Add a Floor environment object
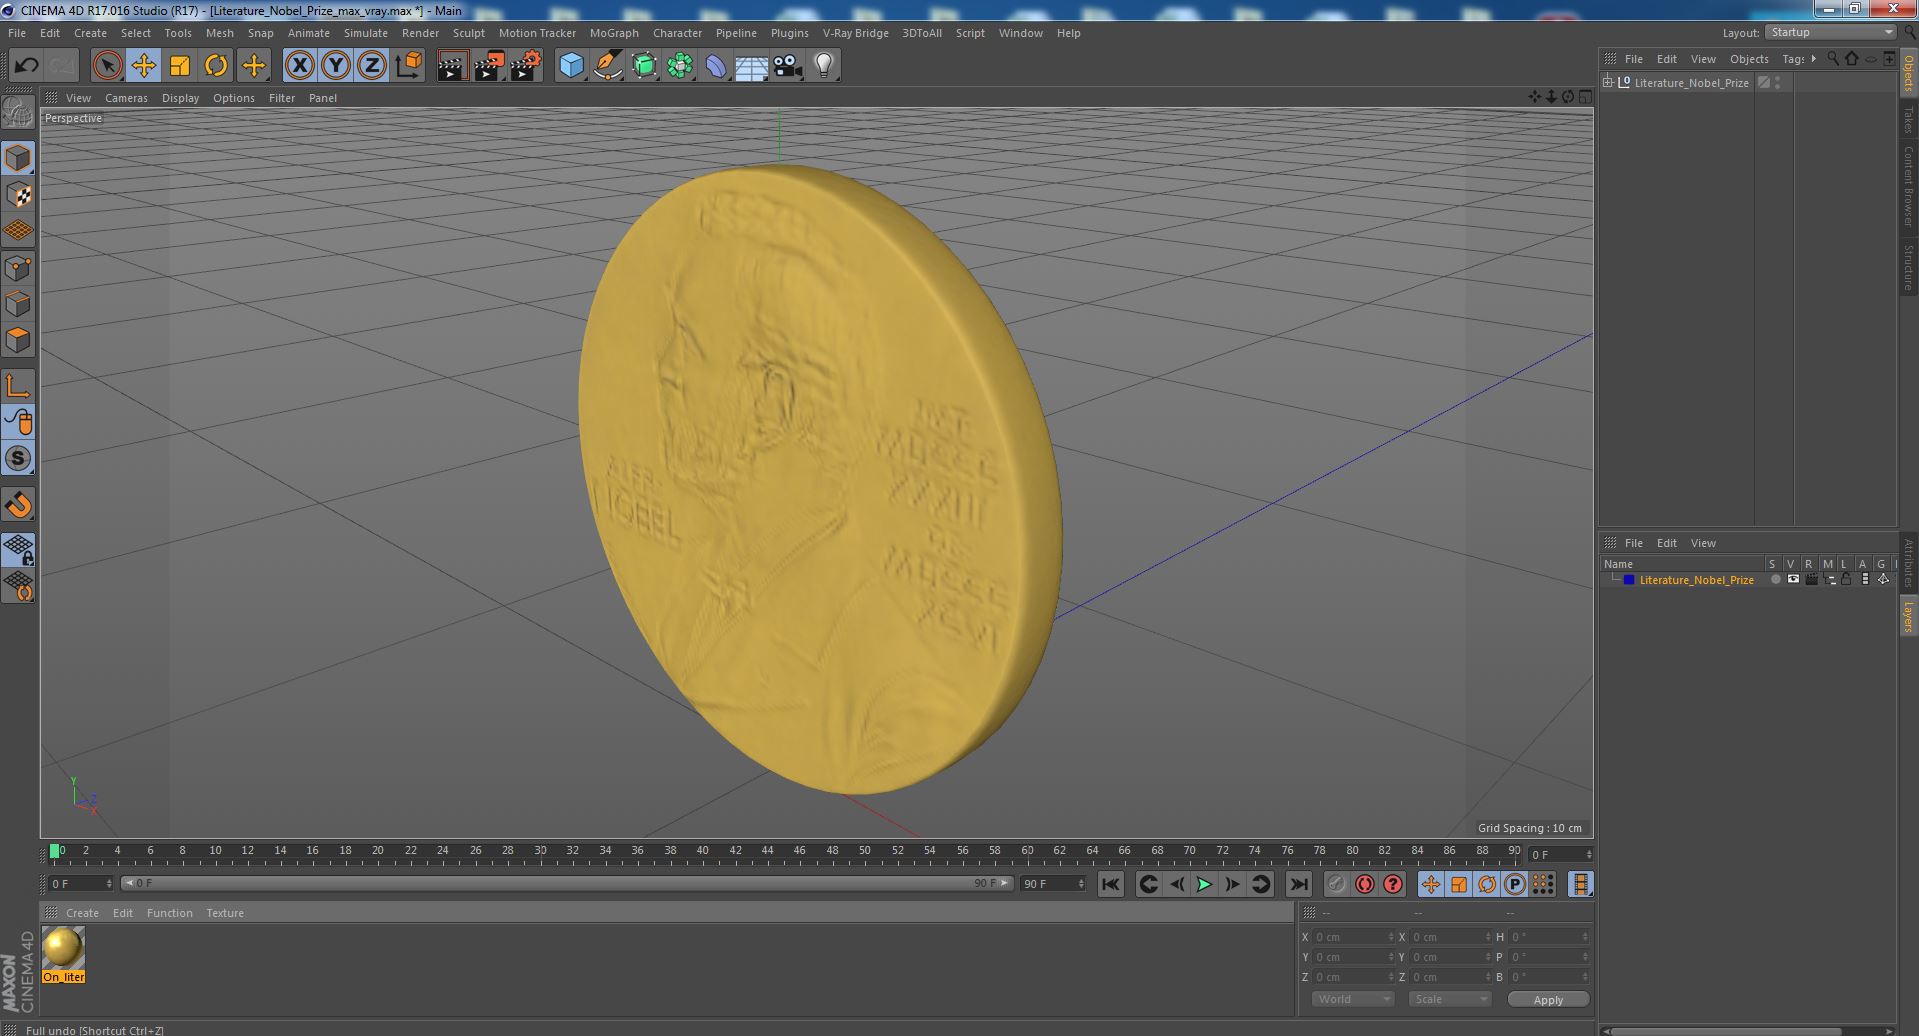The image size is (1919, 1036). point(751,66)
